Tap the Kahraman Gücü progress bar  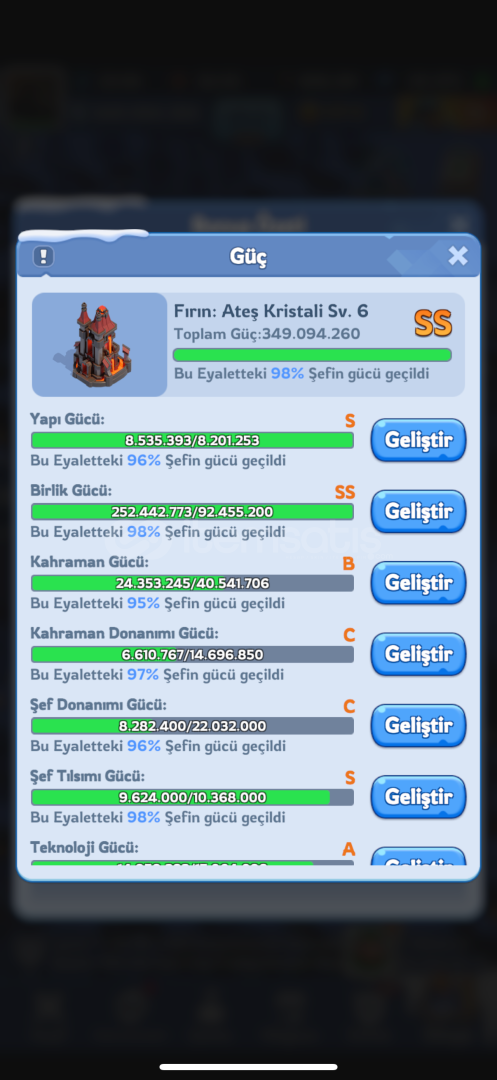192,583
